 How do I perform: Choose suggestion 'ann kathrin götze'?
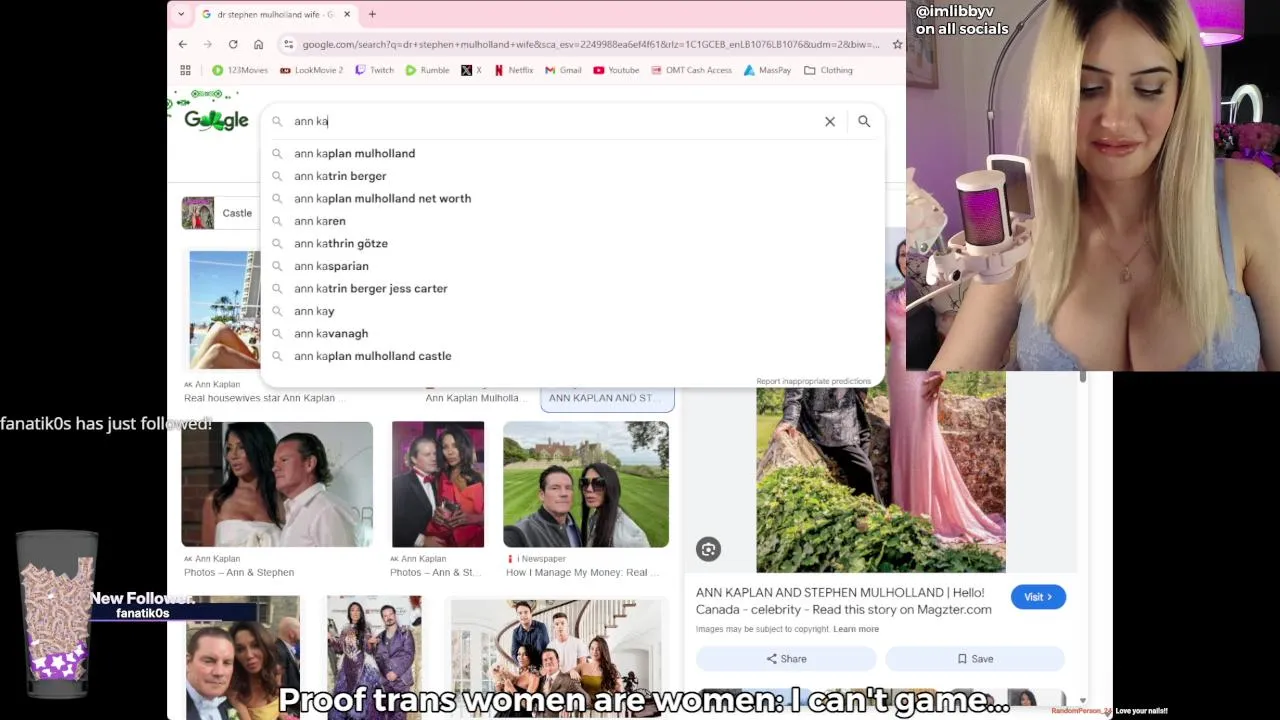(x=572, y=243)
